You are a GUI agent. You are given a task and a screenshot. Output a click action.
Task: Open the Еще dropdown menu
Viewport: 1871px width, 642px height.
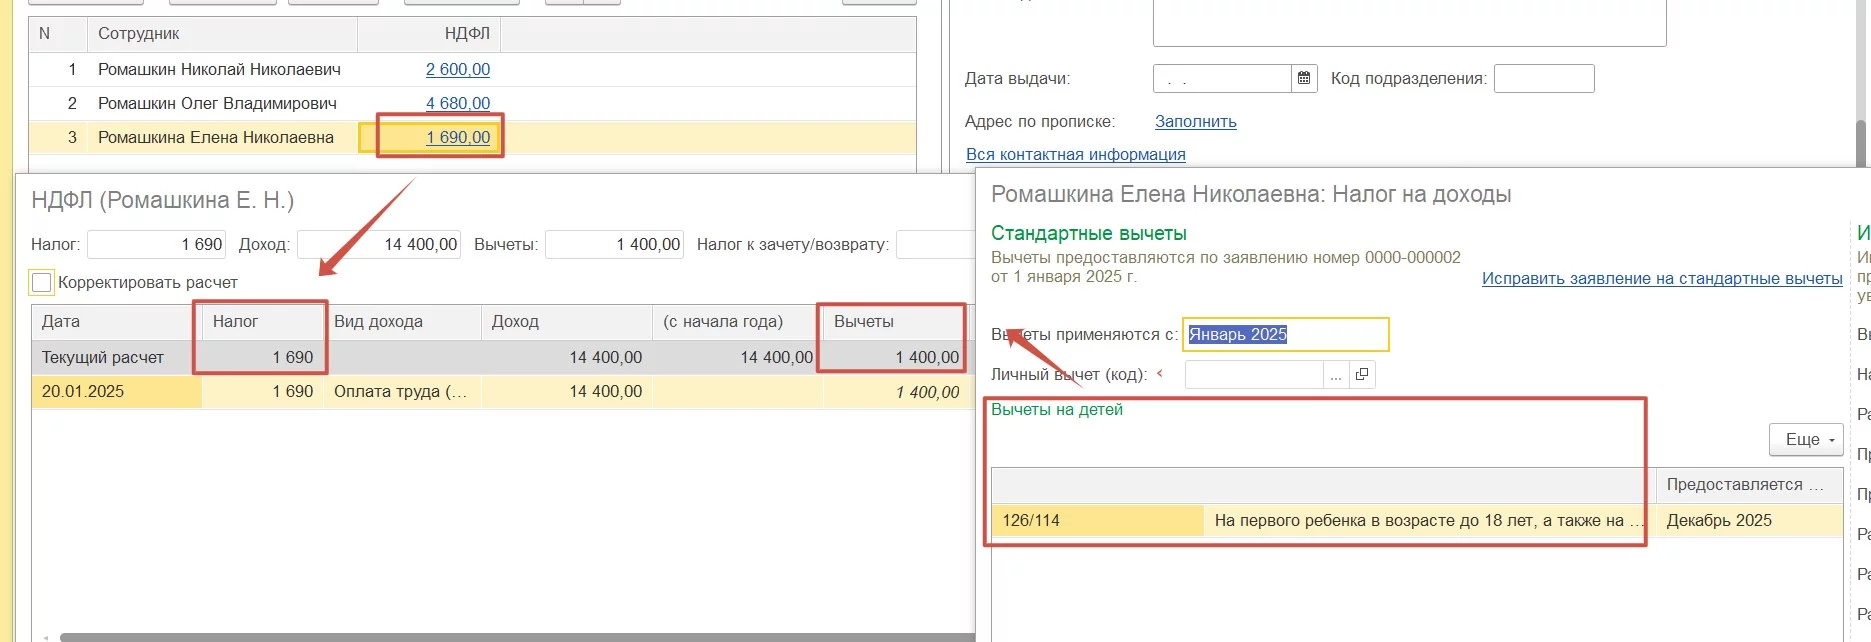tap(1806, 440)
